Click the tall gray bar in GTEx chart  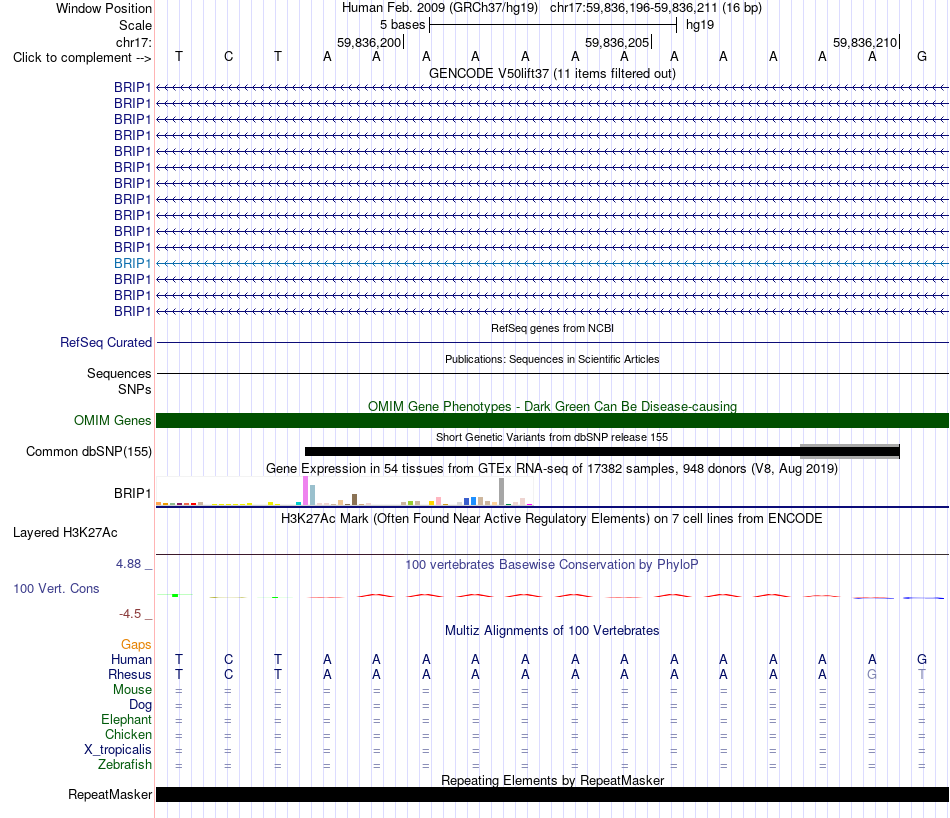[x=502, y=492]
